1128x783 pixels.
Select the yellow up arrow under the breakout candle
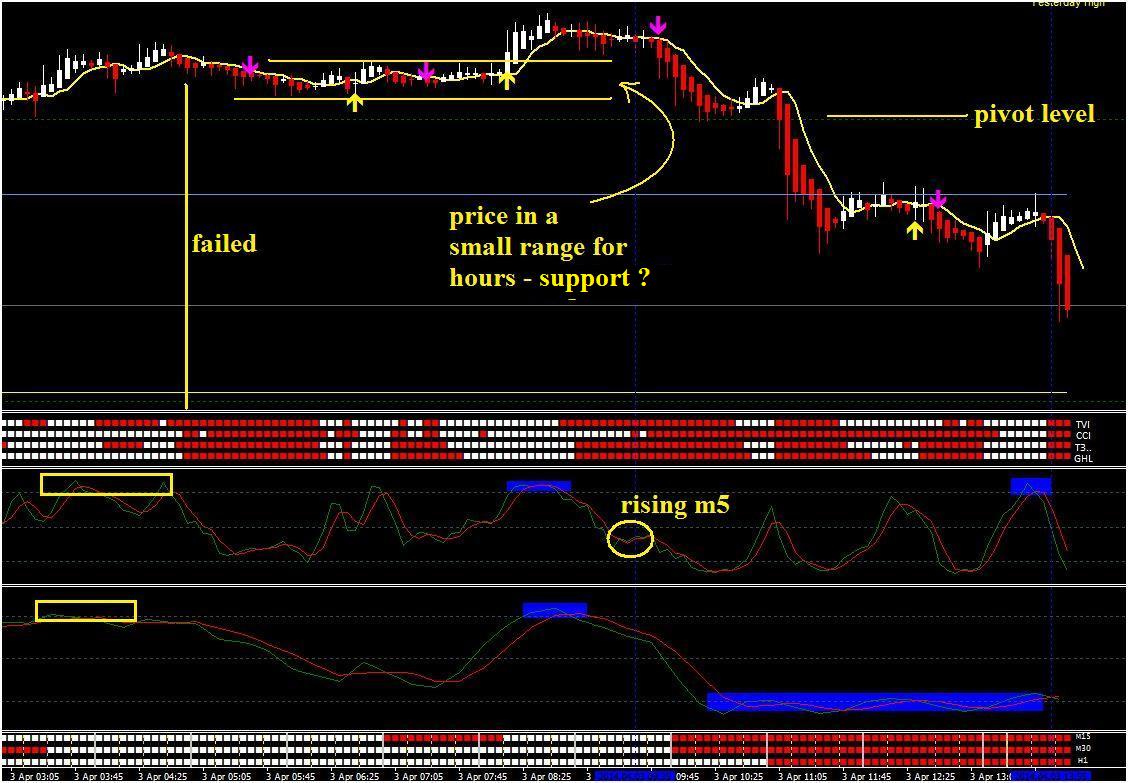508,80
